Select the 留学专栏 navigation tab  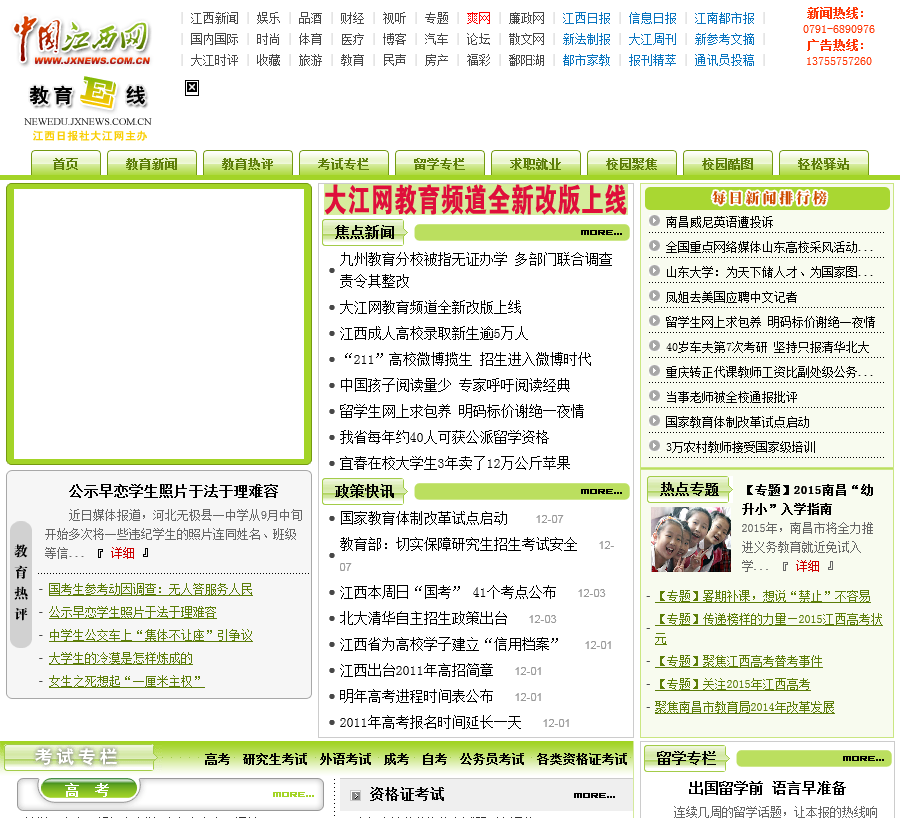coord(440,163)
